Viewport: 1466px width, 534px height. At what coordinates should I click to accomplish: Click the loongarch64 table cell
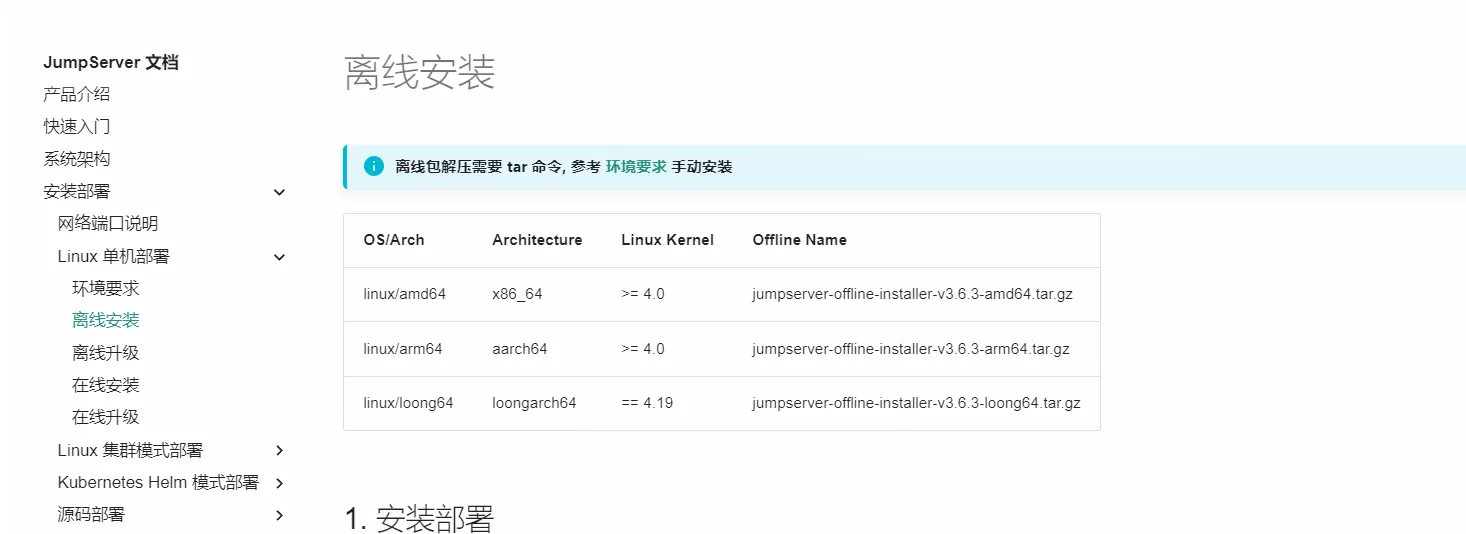(534, 403)
